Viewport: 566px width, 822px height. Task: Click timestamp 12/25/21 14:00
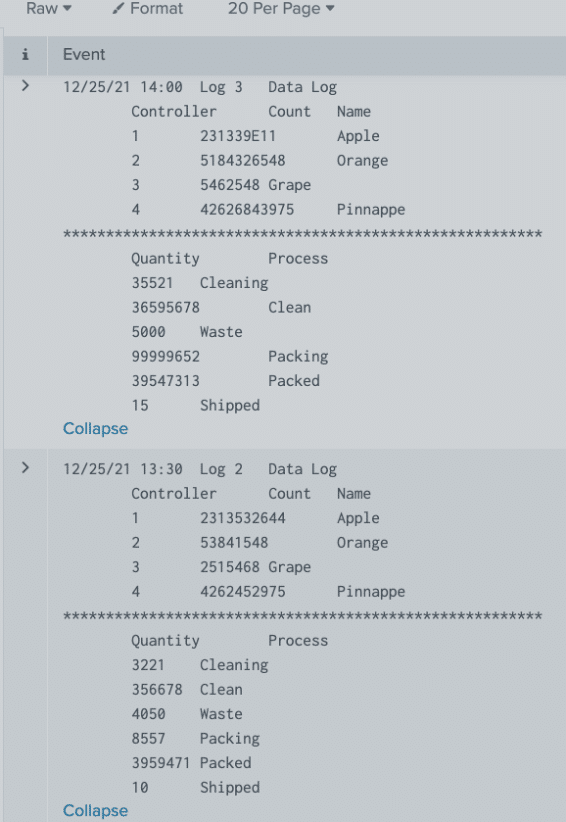pyautogui.click(x=123, y=87)
